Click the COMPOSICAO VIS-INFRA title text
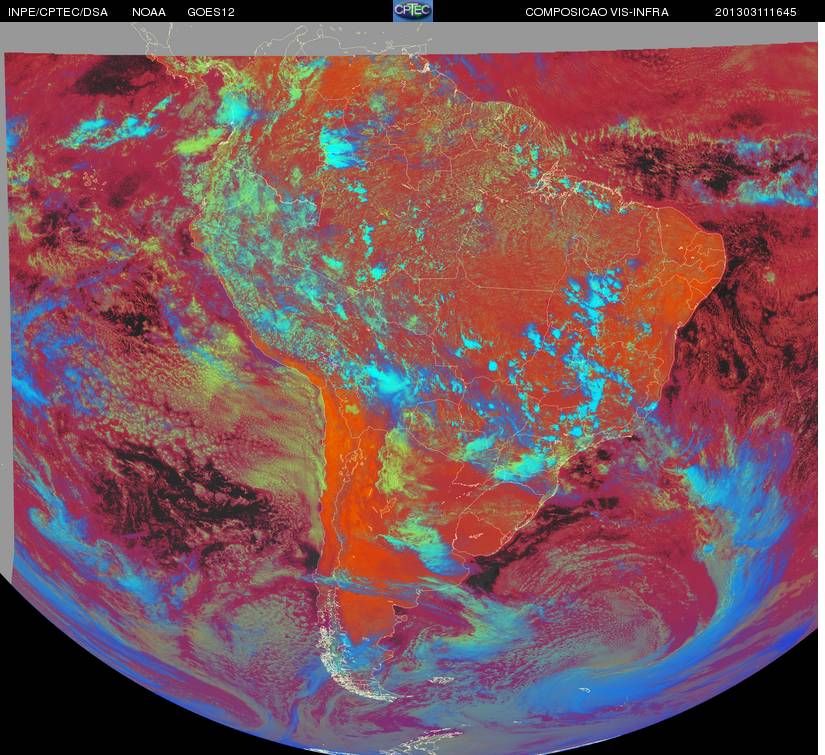This screenshot has width=825, height=755. [x=597, y=12]
